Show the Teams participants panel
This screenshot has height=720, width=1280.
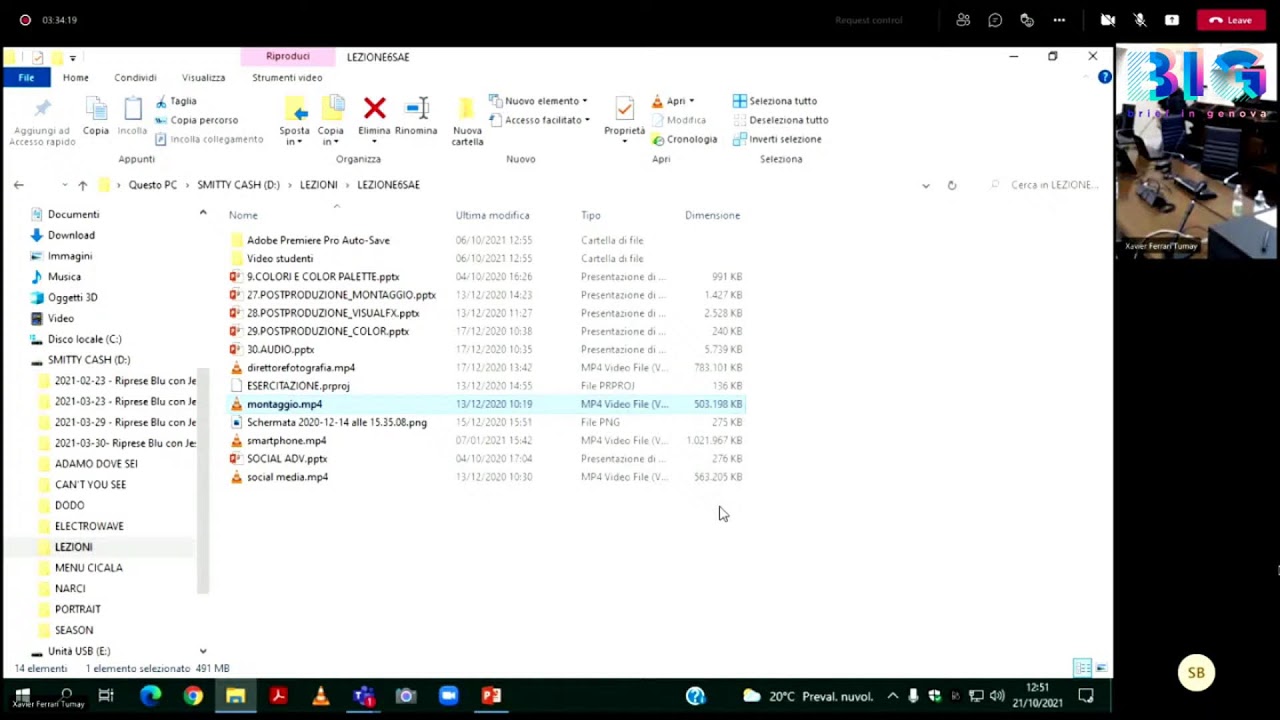click(963, 20)
